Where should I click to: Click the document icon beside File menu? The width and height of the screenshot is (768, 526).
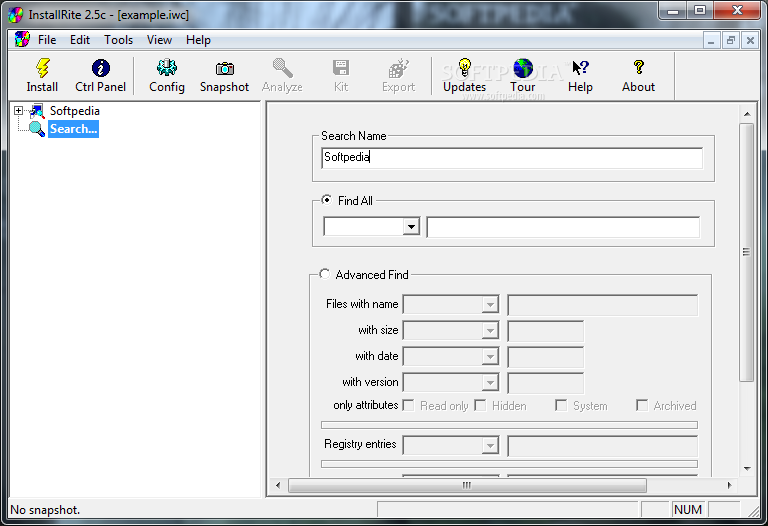tap(22, 39)
